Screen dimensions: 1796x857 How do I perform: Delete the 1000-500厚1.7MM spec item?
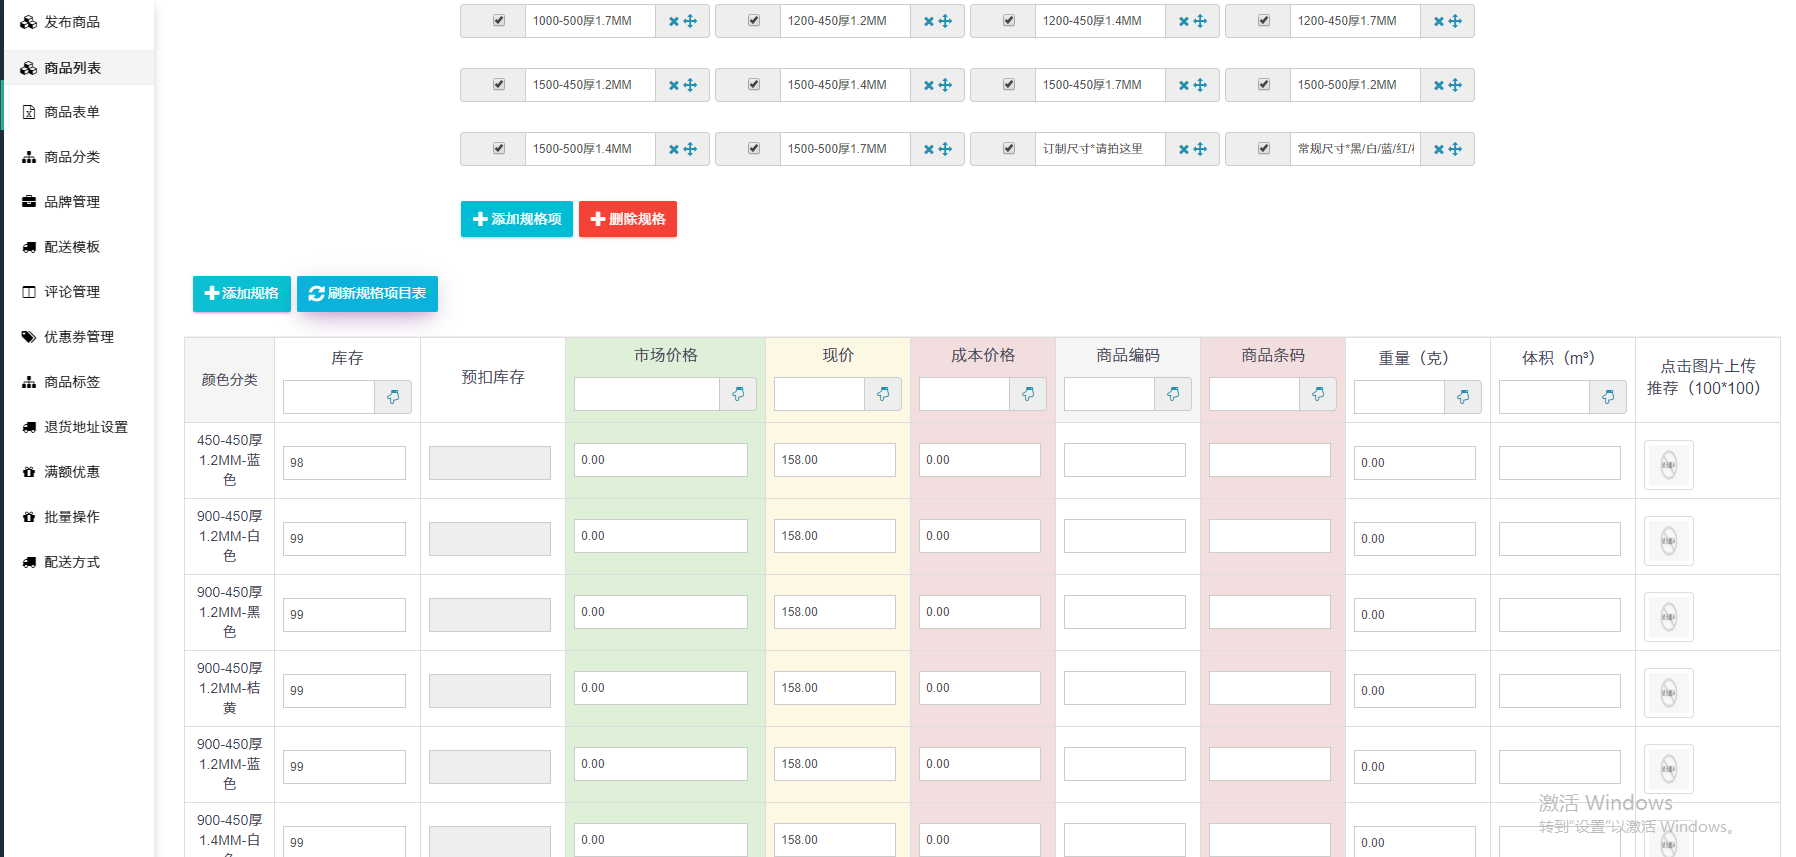[673, 21]
